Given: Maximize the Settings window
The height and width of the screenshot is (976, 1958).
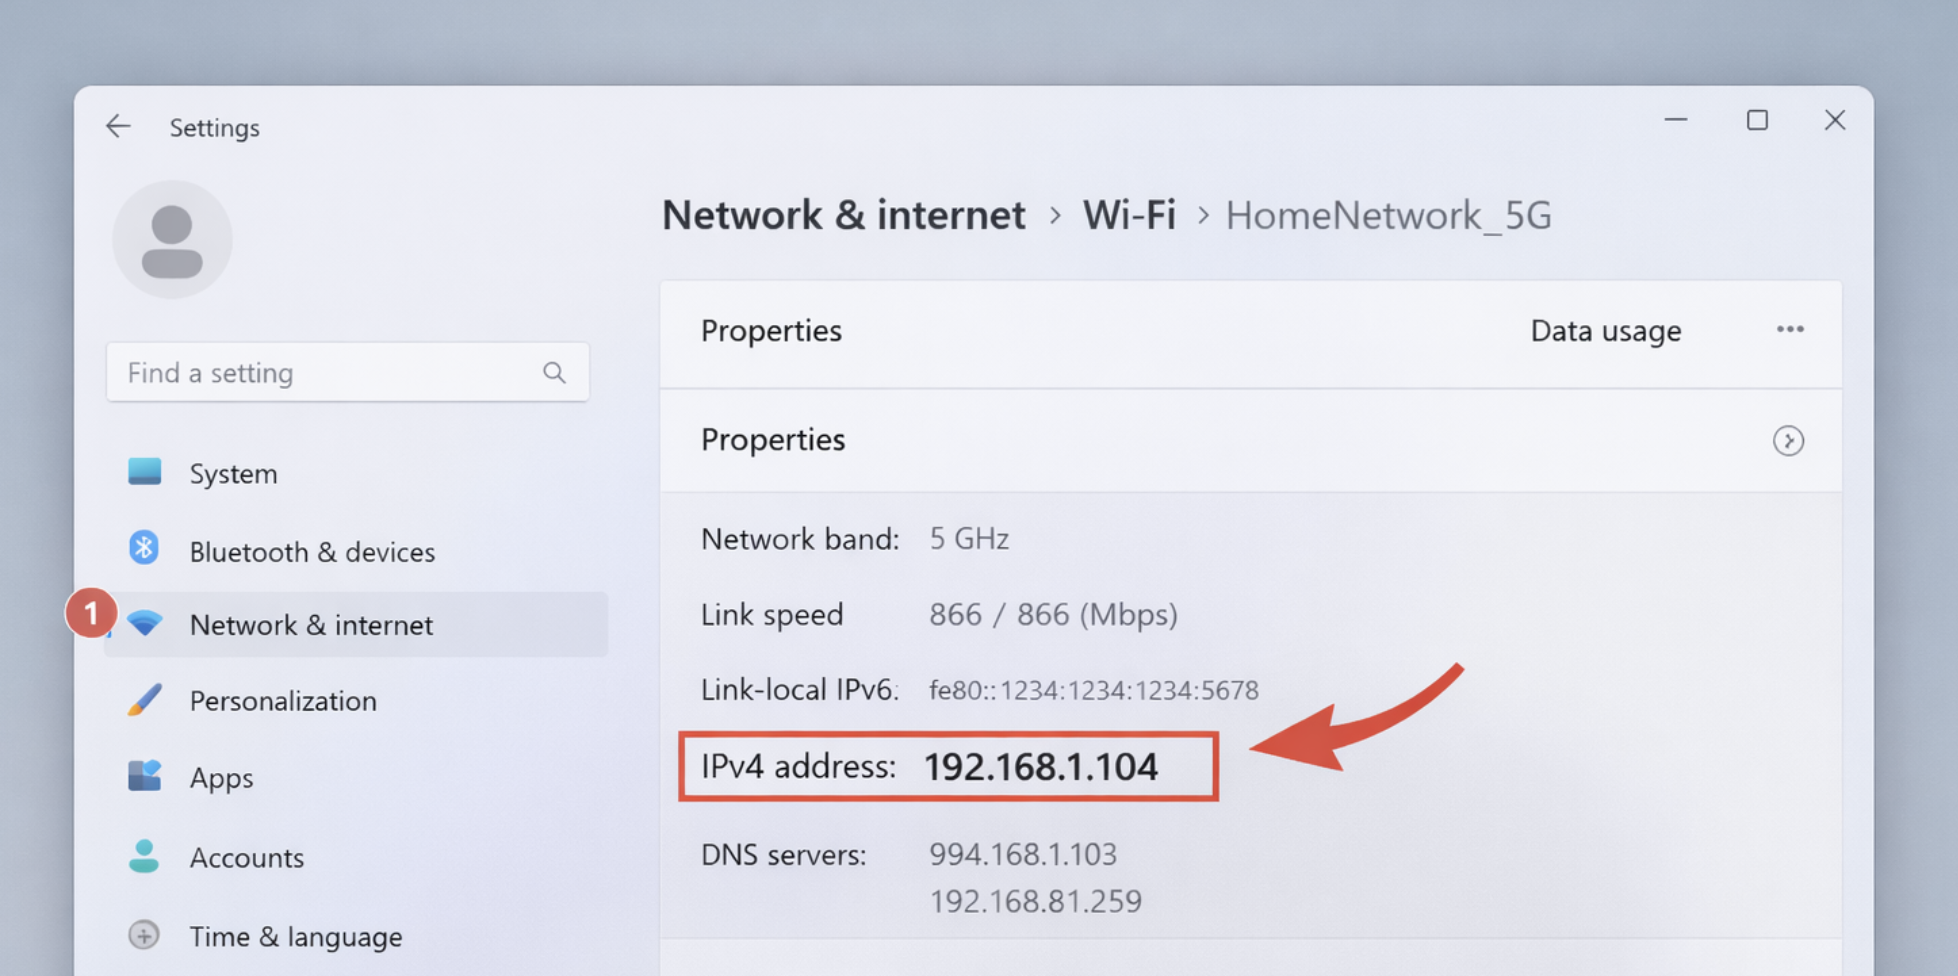Looking at the screenshot, I should (1757, 121).
